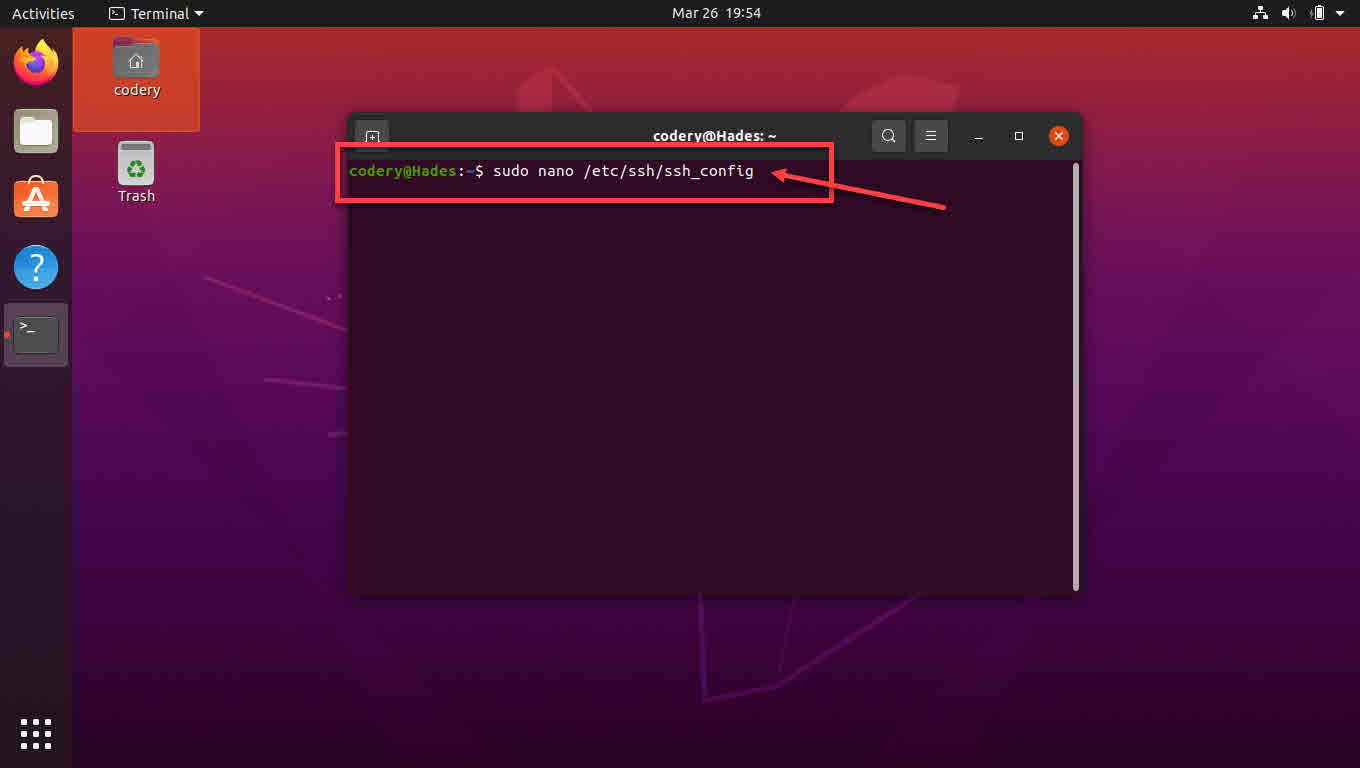Viewport: 1360px width, 768px height.
Task: Close the Terminal window
Action: tap(1059, 136)
